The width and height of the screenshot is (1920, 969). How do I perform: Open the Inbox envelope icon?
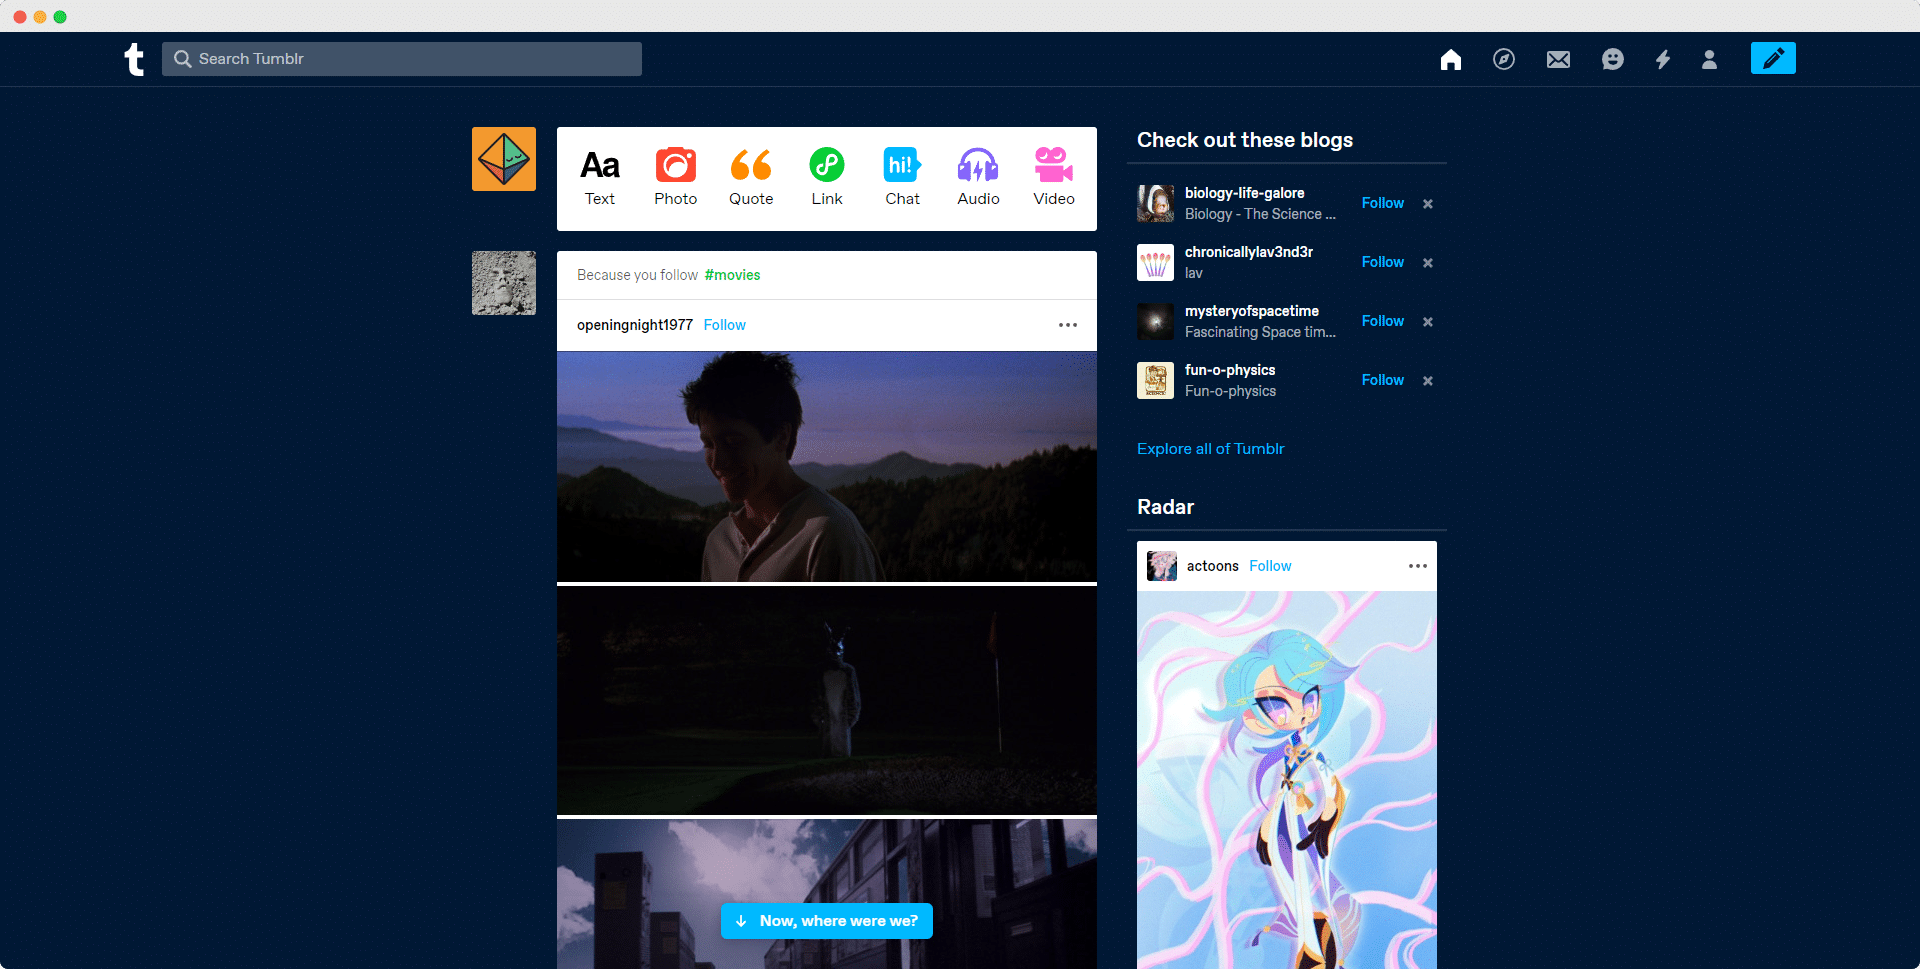point(1558,60)
